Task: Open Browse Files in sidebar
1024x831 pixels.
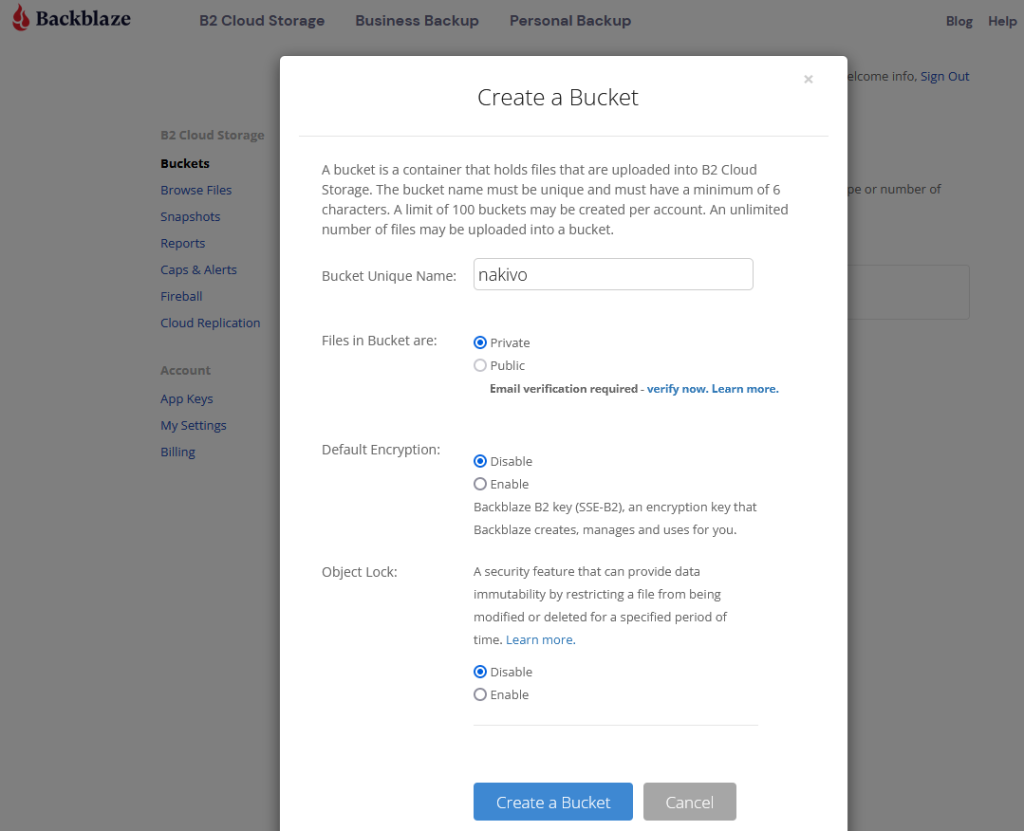Action: pyautogui.click(x=196, y=190)
